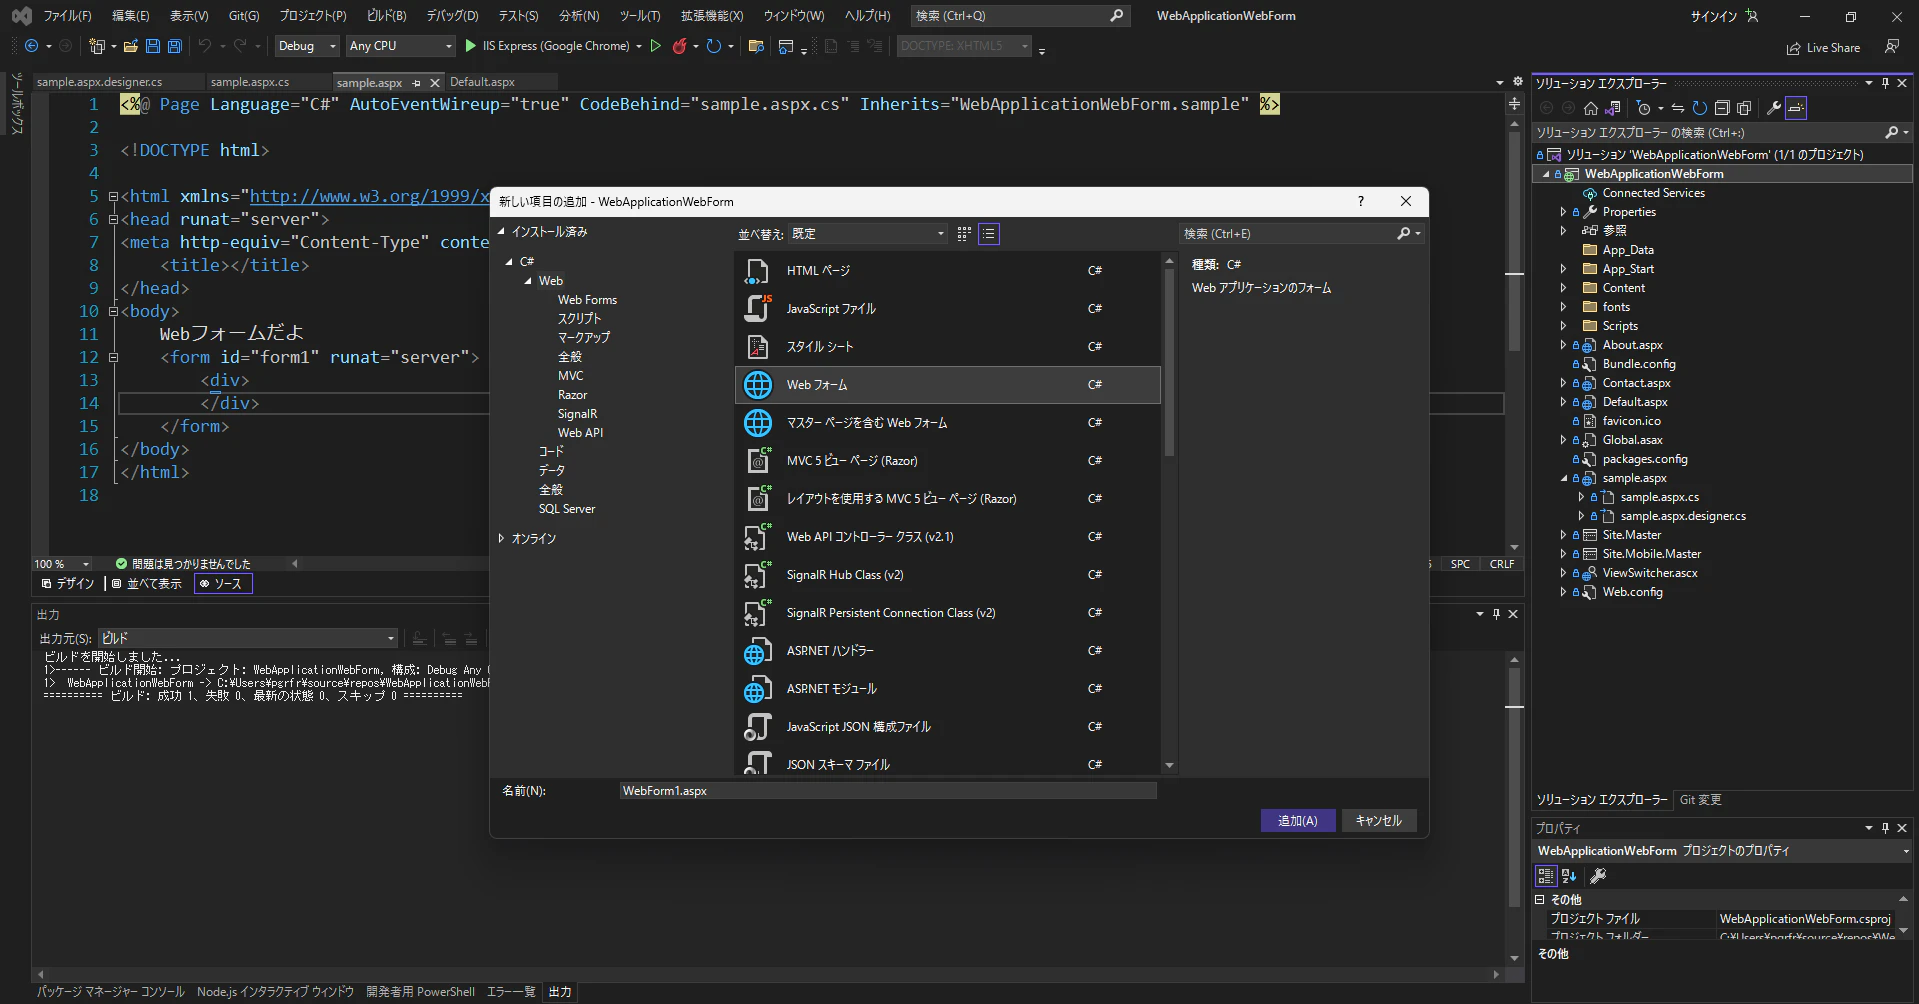Toggle auto-hide pin on Solution Explorer panel

[x=1885, y=83]
